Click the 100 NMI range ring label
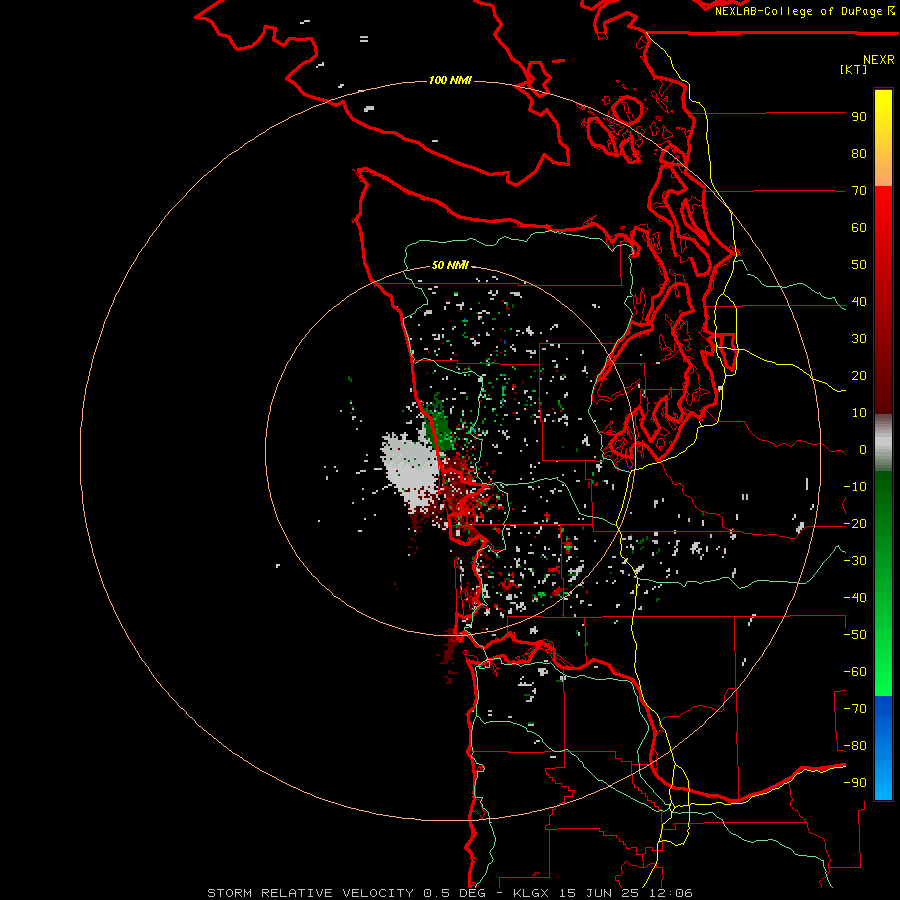The height and width of the screenshot is (900, 900). point(450,80)
